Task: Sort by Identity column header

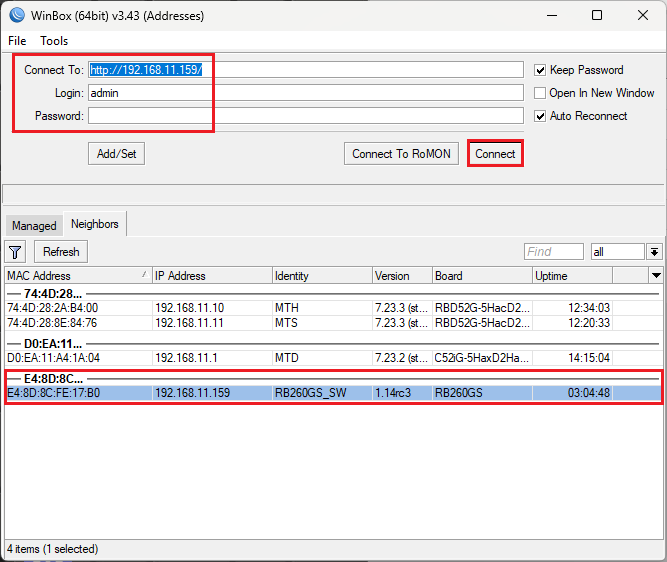Action: (322, 276)
